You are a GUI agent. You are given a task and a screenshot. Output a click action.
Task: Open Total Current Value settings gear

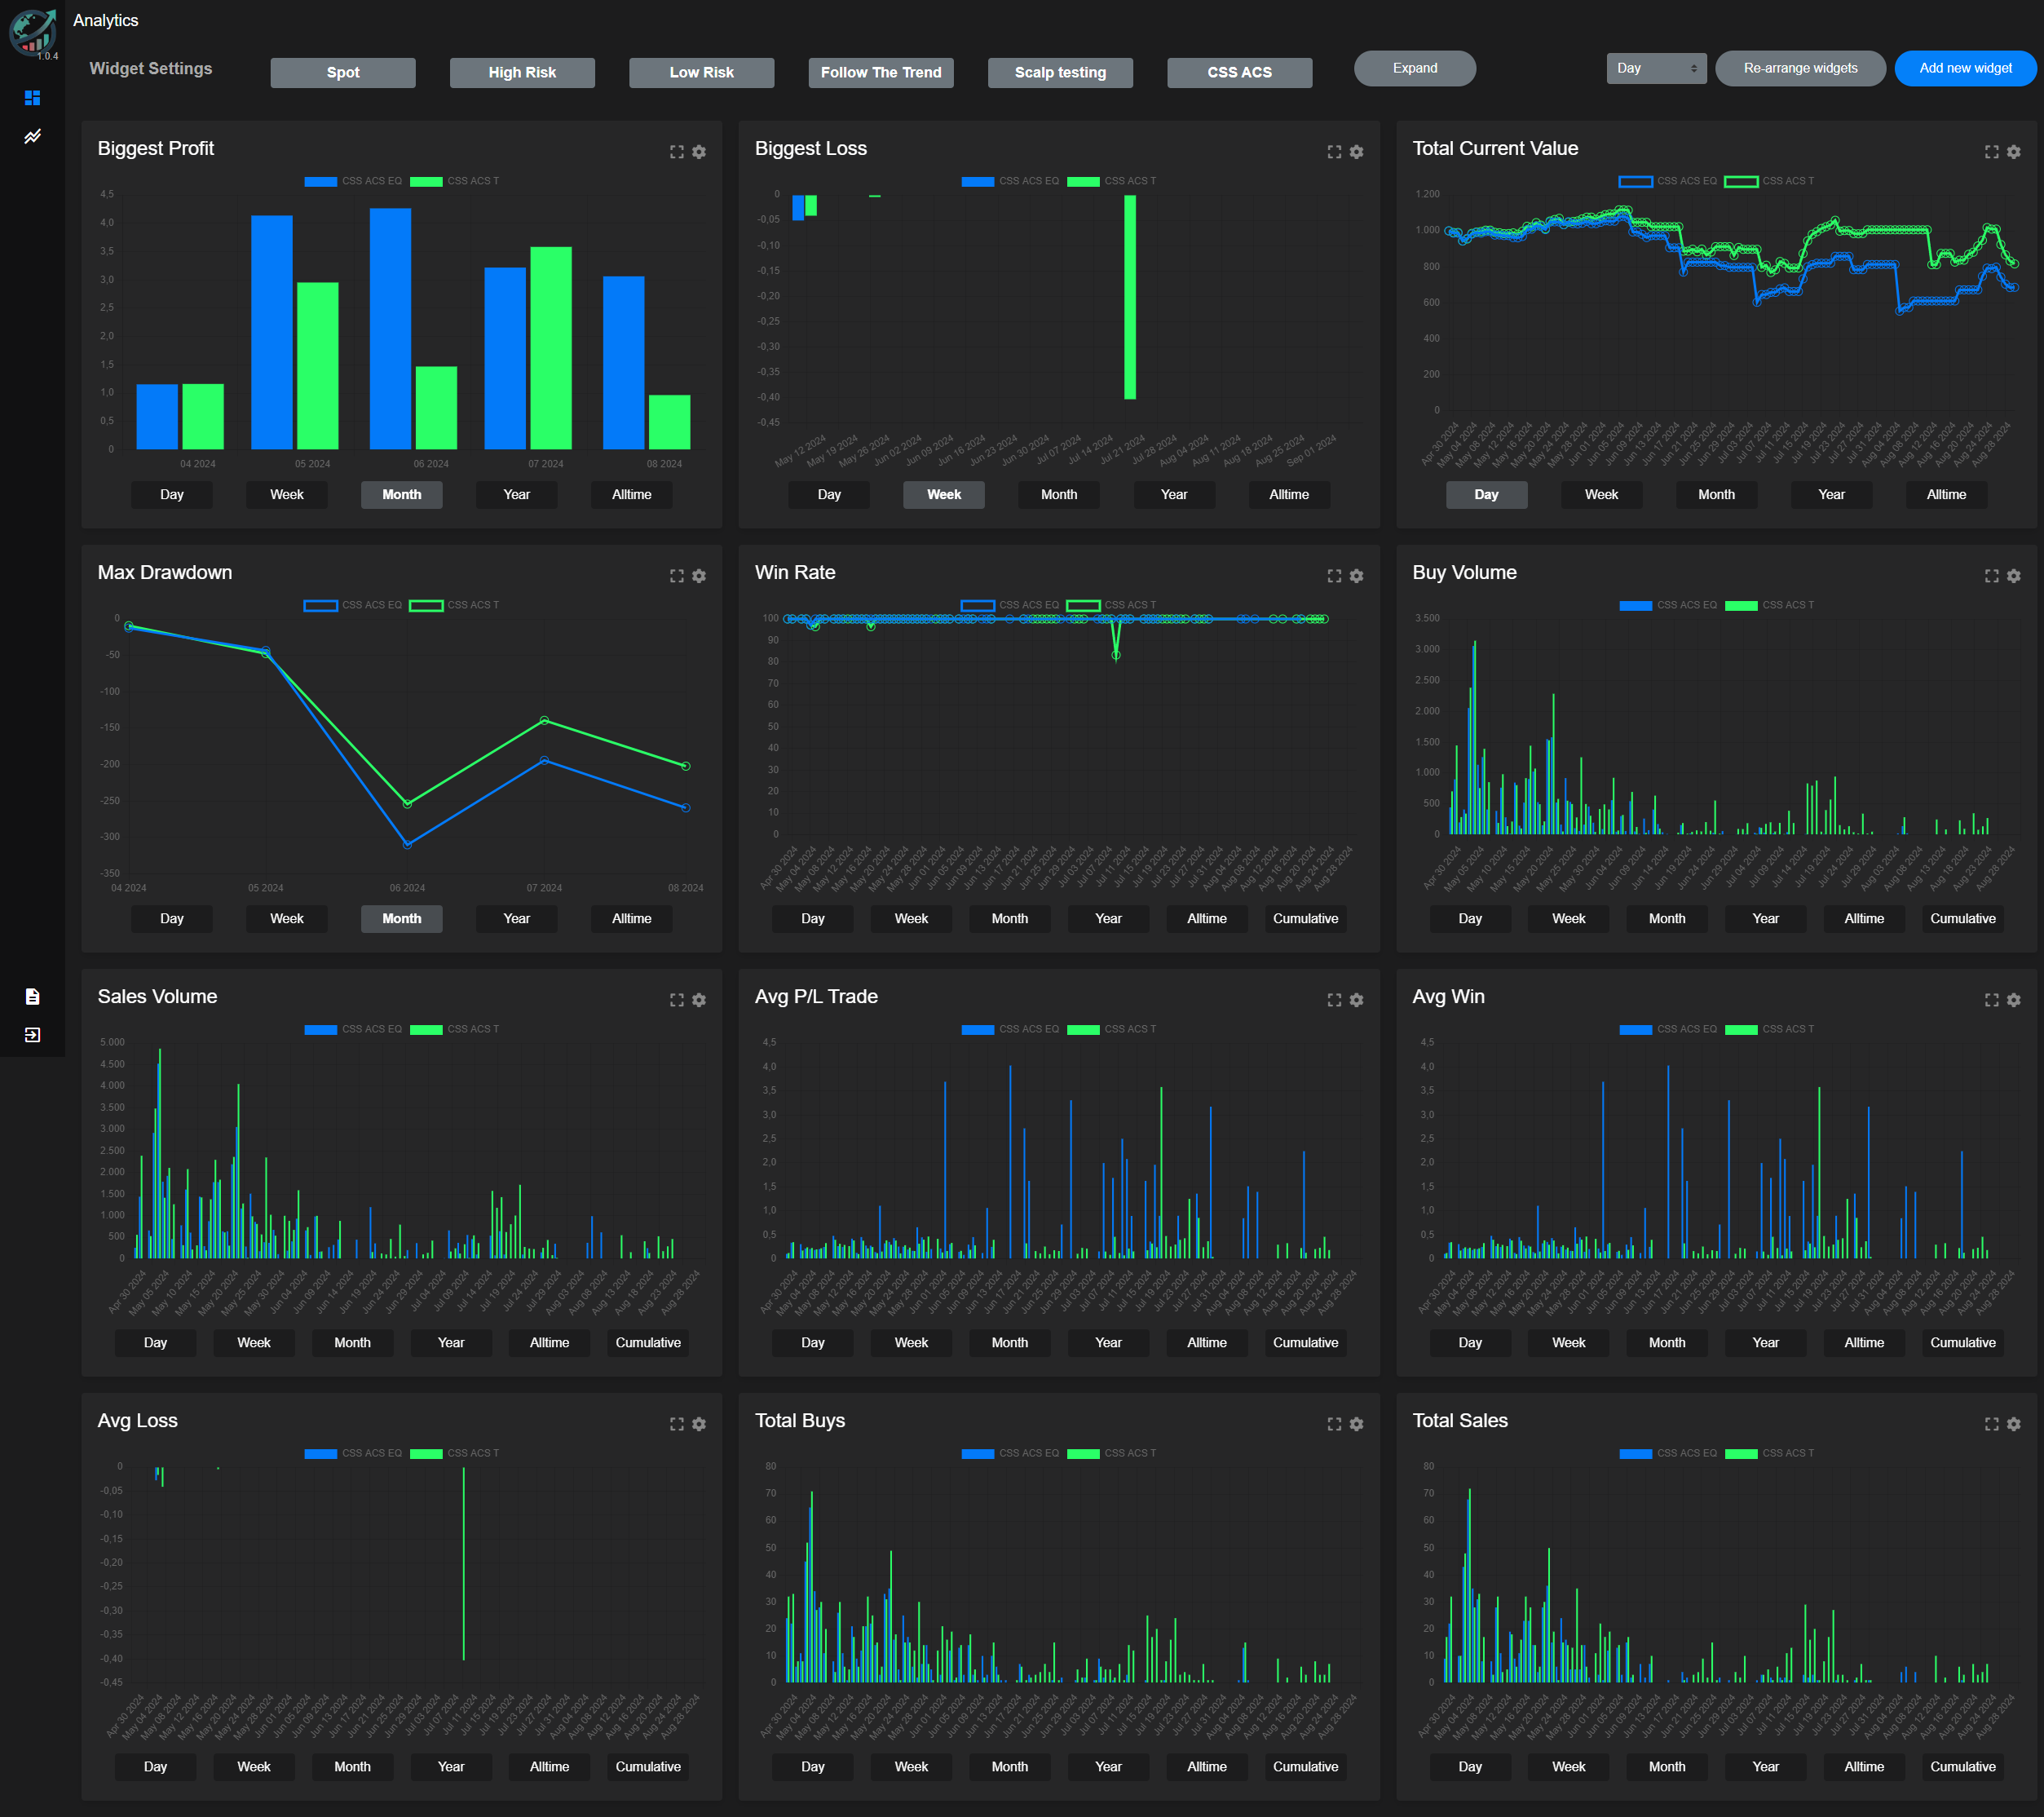pyautogui.click(x=2013, y=152)
